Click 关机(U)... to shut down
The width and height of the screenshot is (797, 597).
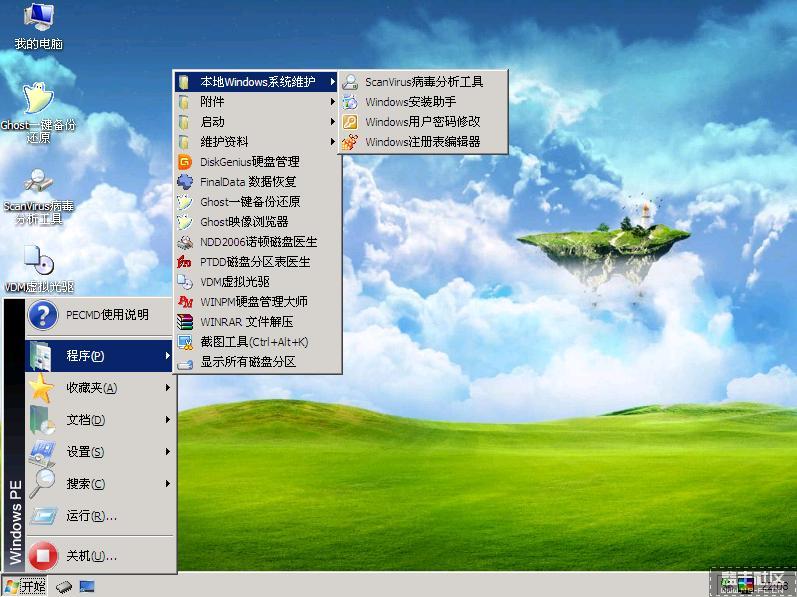[91, 556]
